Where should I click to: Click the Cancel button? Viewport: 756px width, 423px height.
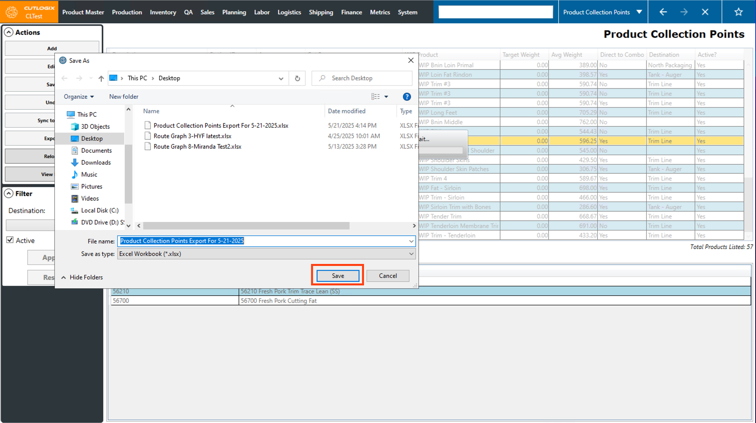pos(388,276)
